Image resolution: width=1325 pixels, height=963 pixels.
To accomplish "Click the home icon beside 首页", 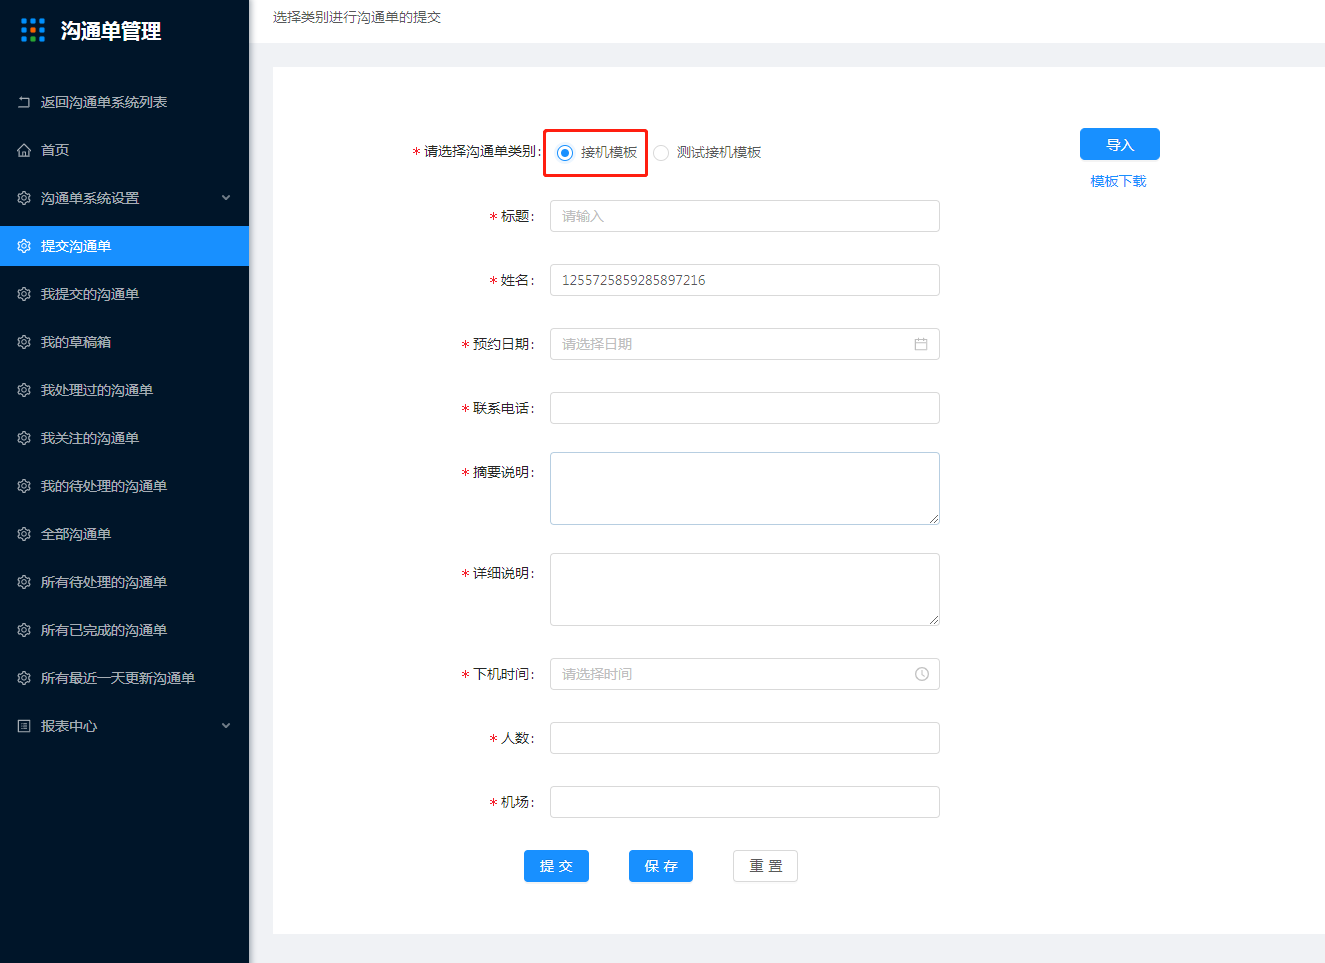I will click(24, 150).
